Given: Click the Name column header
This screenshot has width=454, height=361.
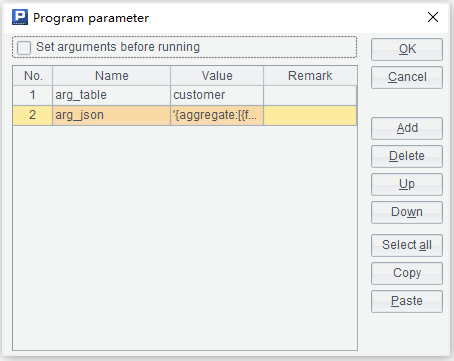Looking at the screenshot, I should click(111, 76).
